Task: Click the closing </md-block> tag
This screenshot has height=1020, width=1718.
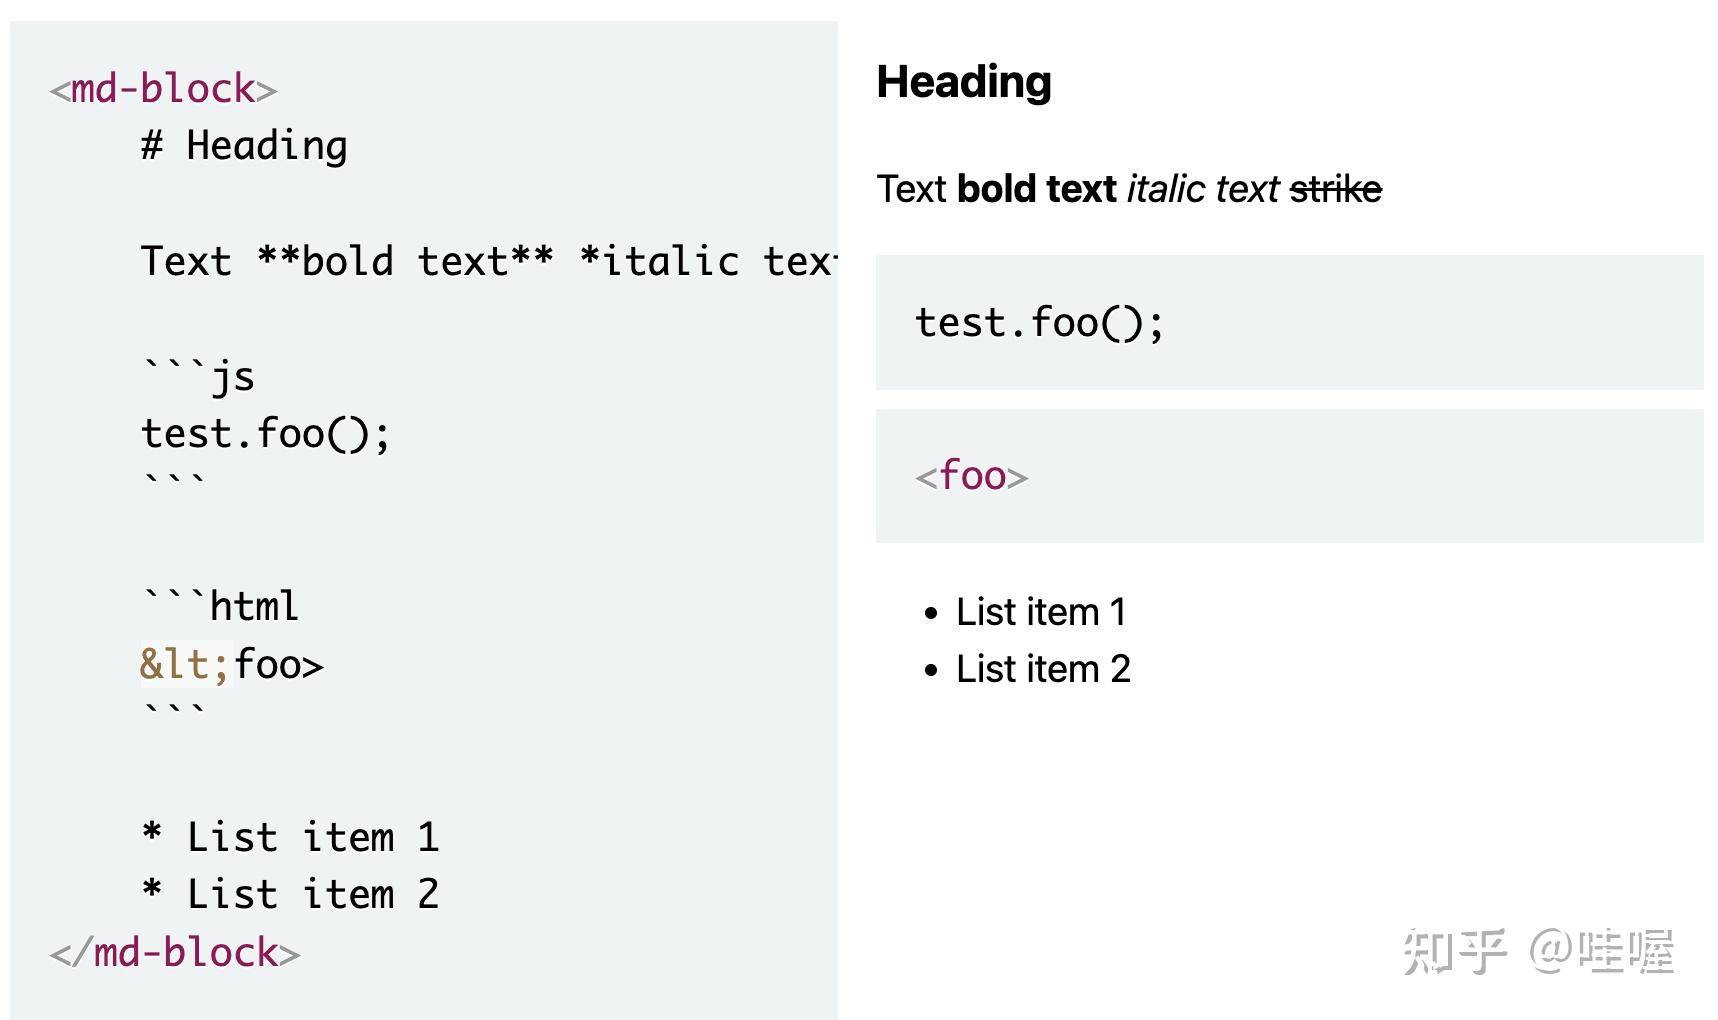Action: point(175,952)
